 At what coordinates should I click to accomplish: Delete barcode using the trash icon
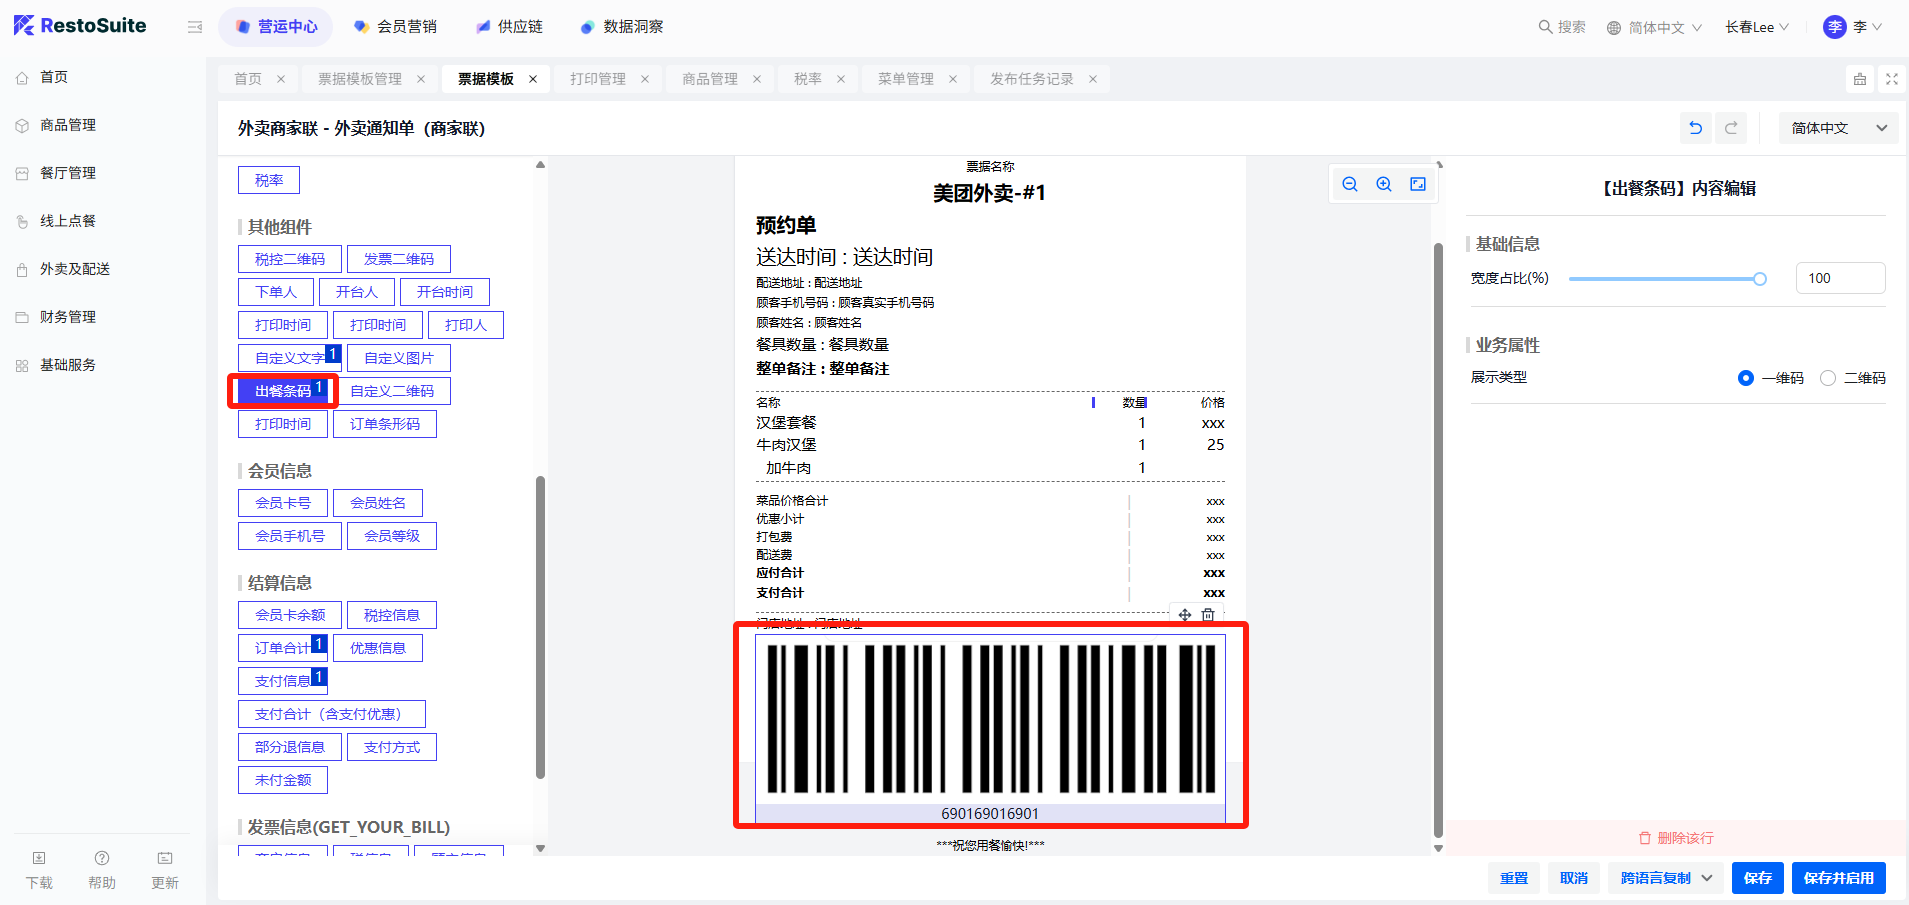[1208, 615]
